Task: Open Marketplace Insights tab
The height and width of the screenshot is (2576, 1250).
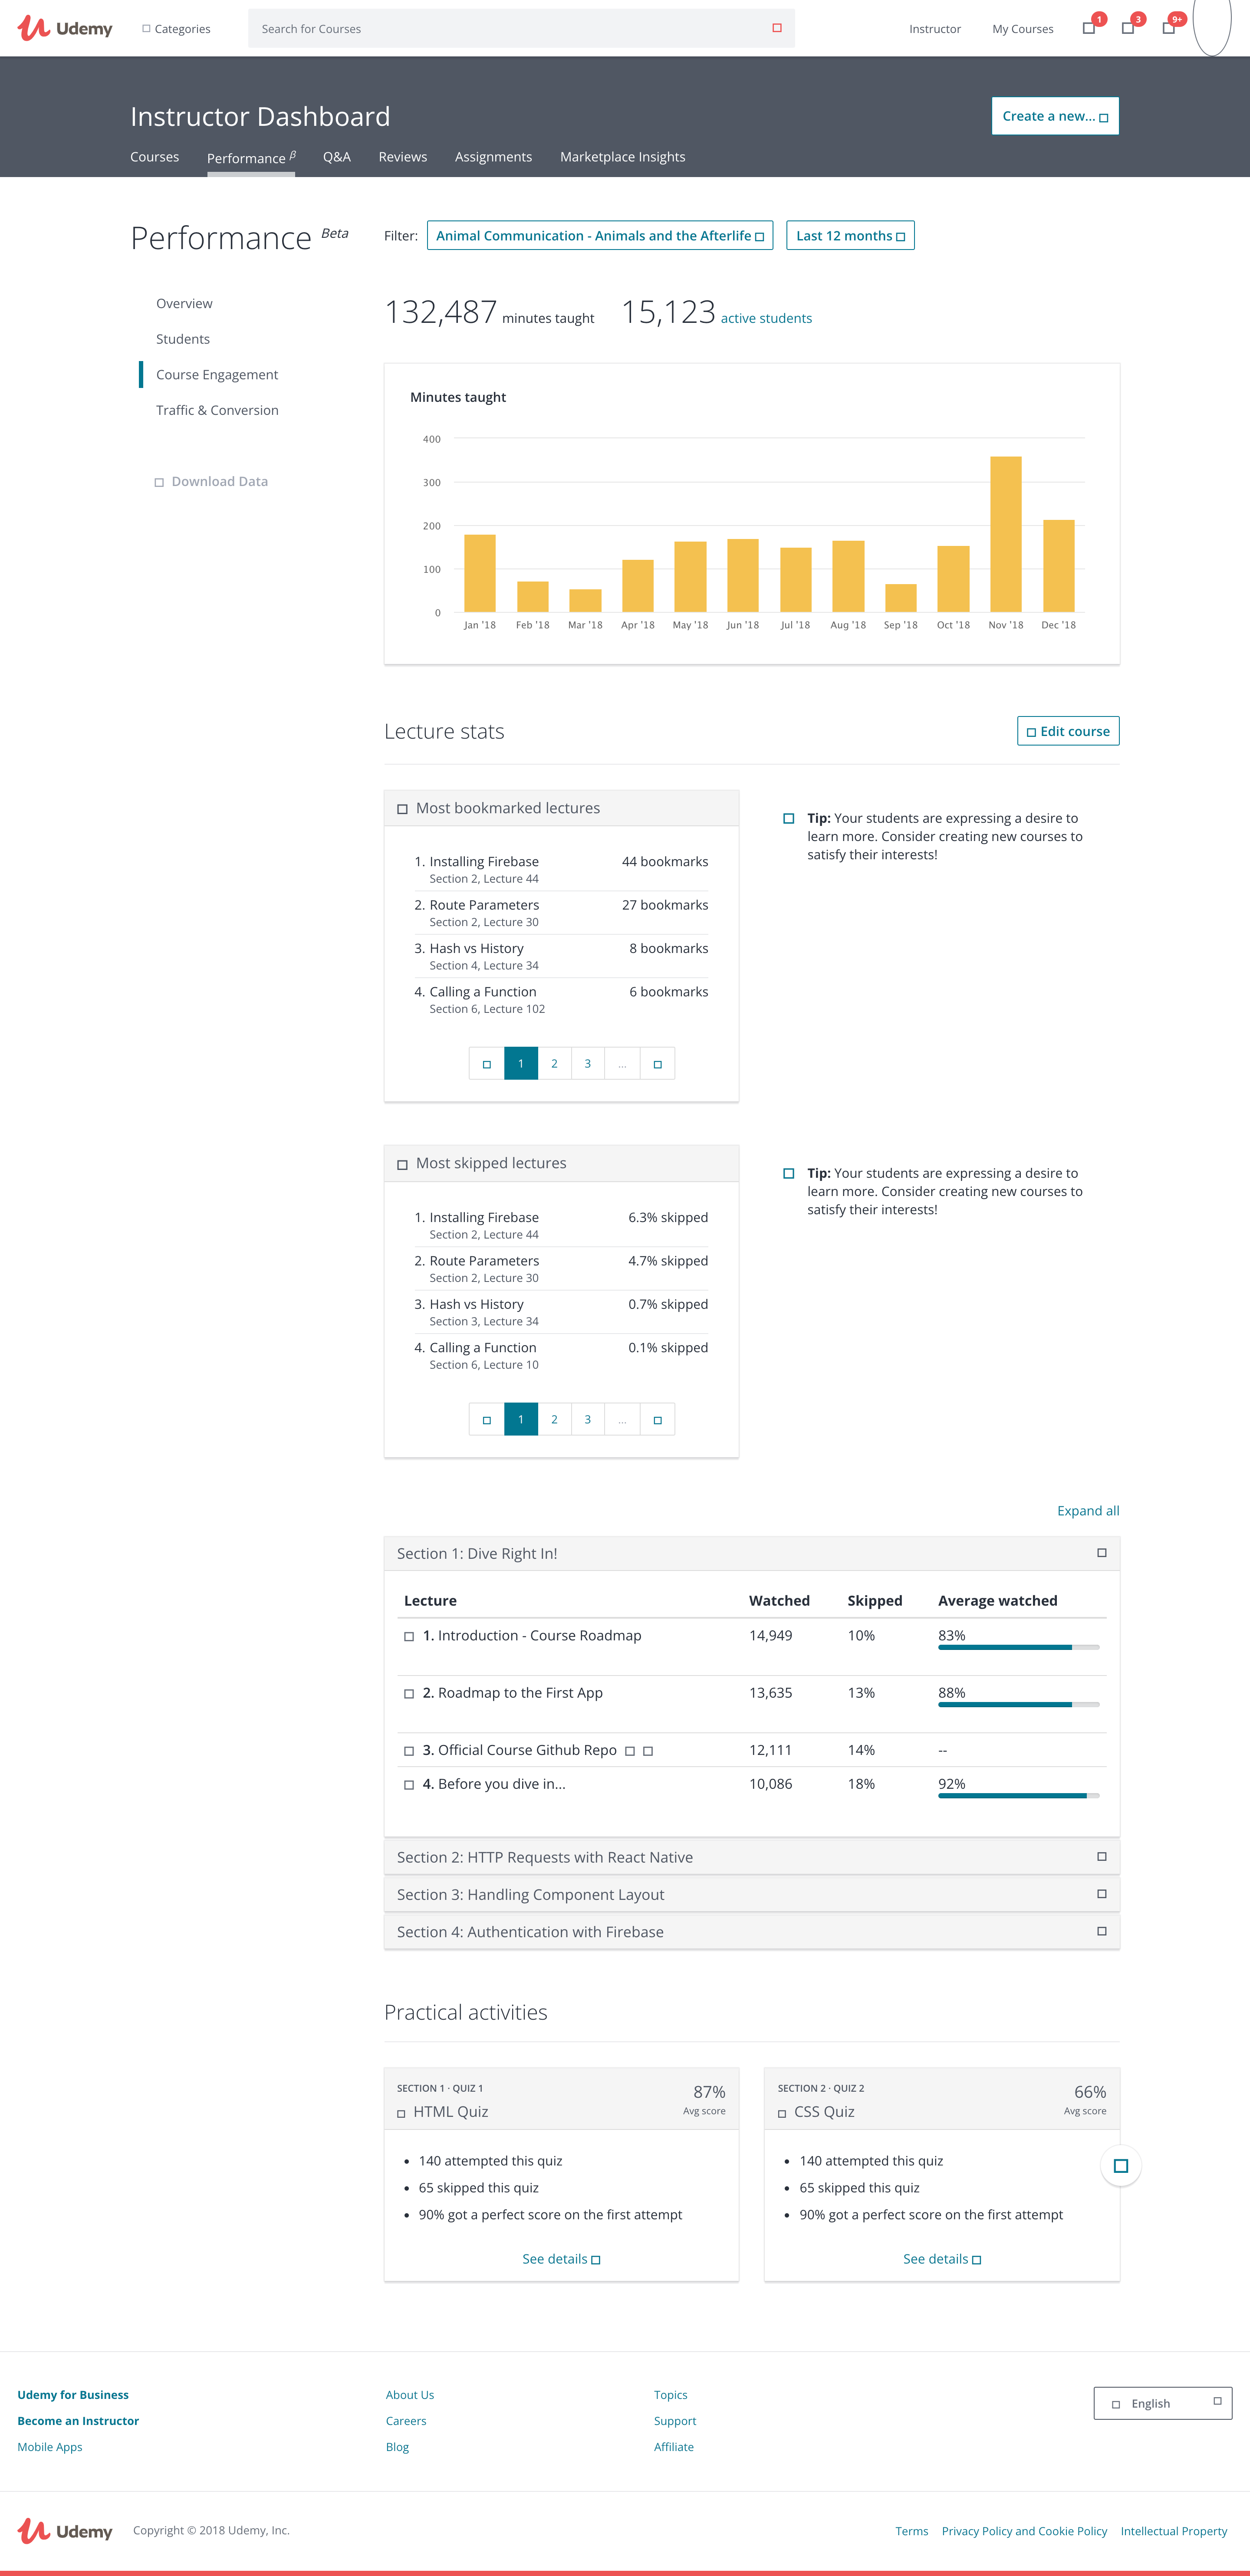Action: pyautogui.click(x=623, y=157)
